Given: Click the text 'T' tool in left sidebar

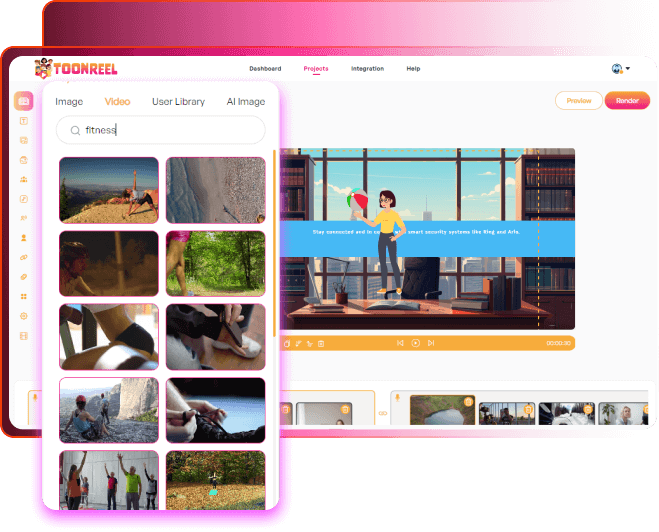Looking at the screenshot, I should [24, 121].
